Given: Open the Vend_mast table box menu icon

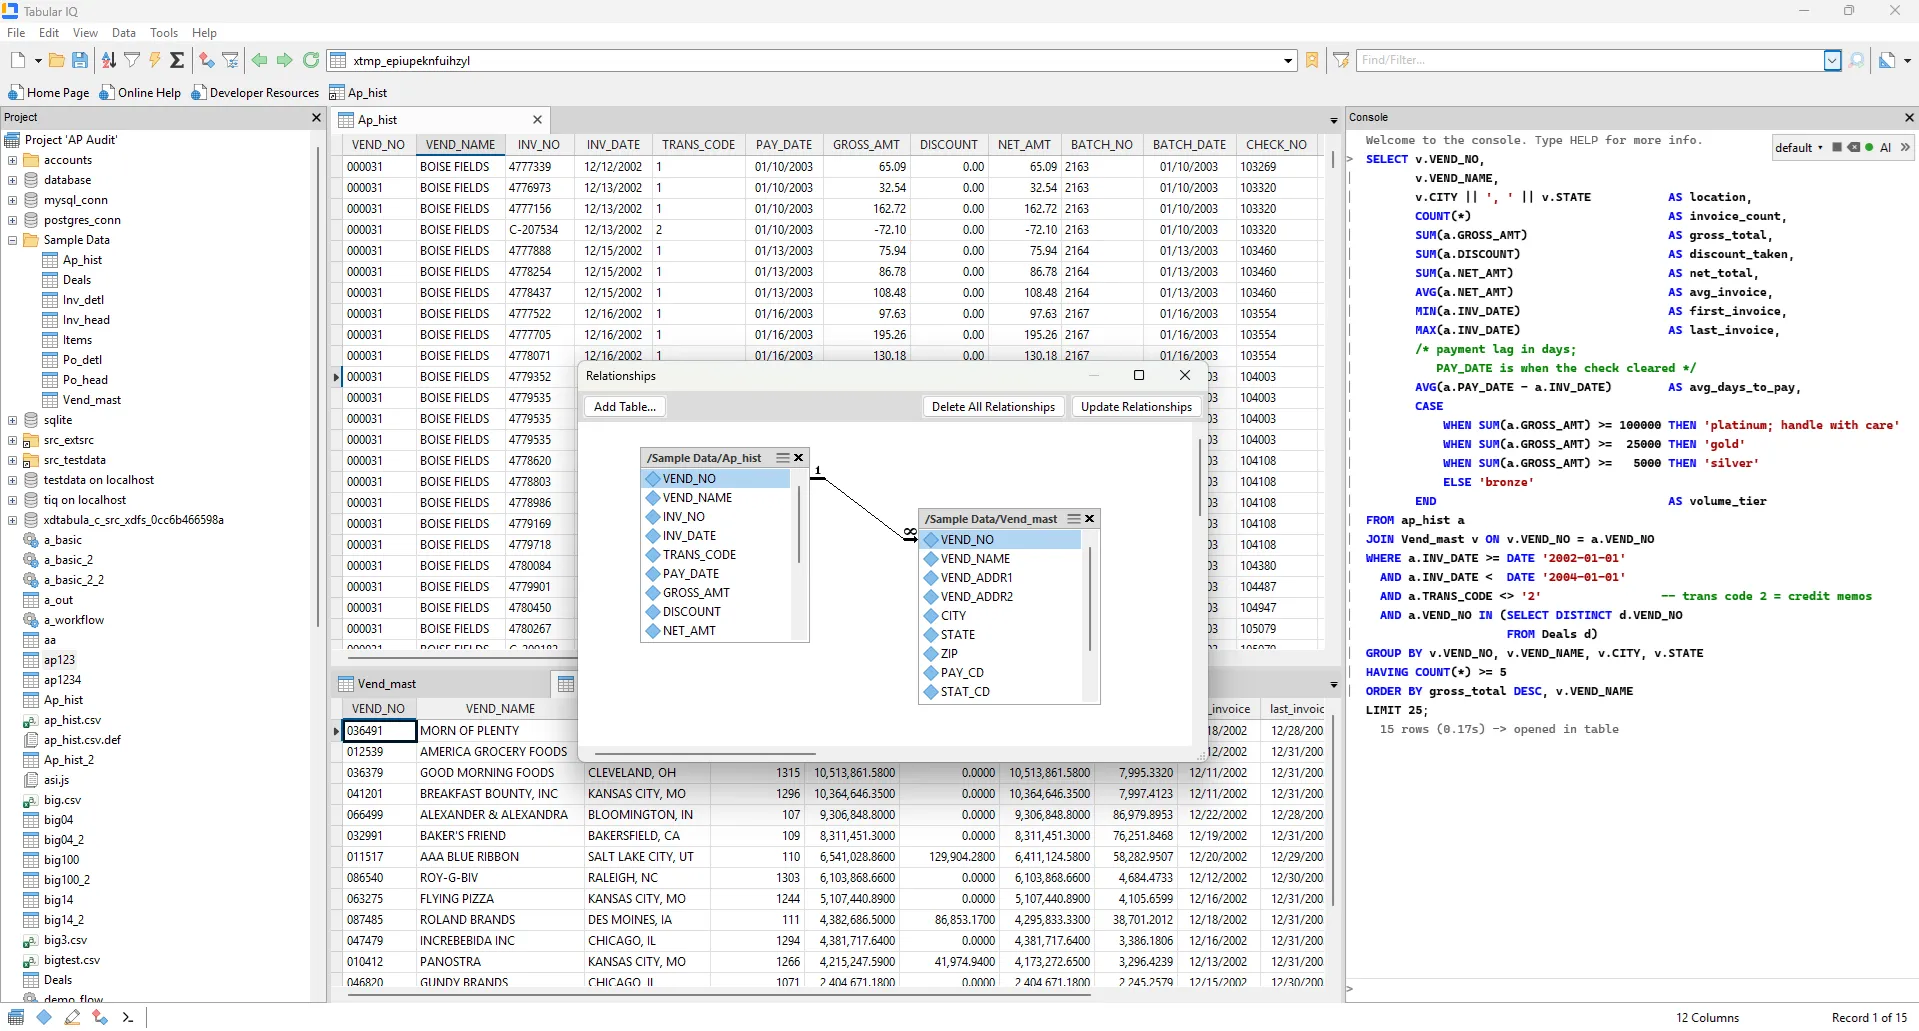Looking at the screenshot, I should pos(1074,519).
